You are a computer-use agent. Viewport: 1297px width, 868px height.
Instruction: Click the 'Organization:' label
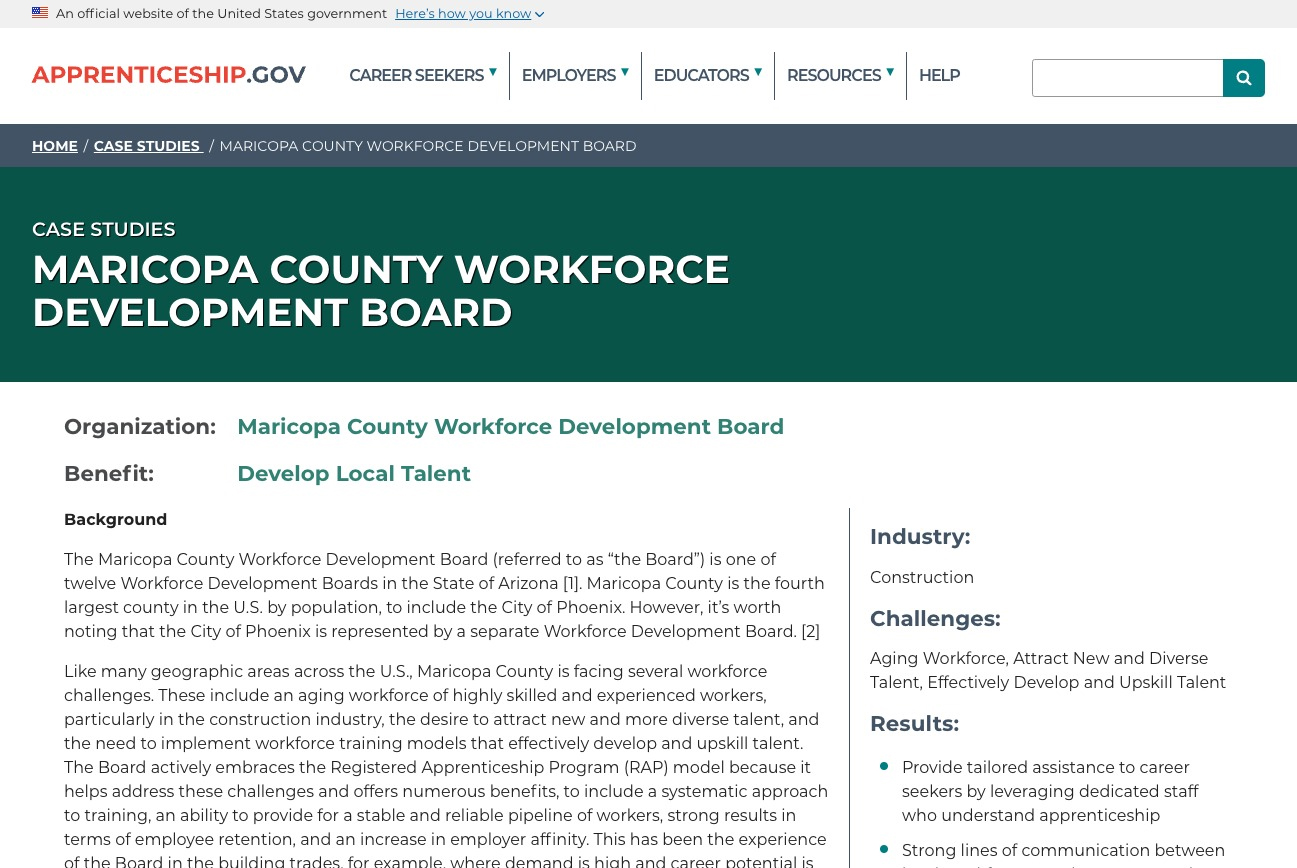[x=140, y=427]
